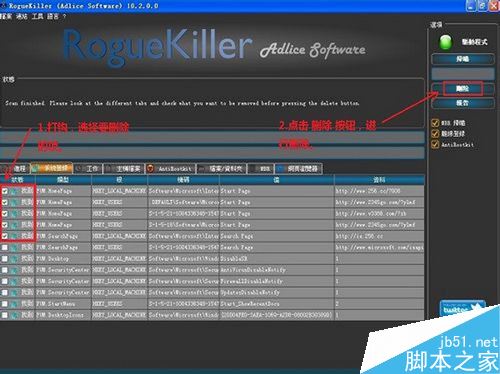Image resolution: width=500 pixels, height=374 pixels.
Task: Sort by the 类型 type column header
Action: pyautogui.click(x=63, y=180)
